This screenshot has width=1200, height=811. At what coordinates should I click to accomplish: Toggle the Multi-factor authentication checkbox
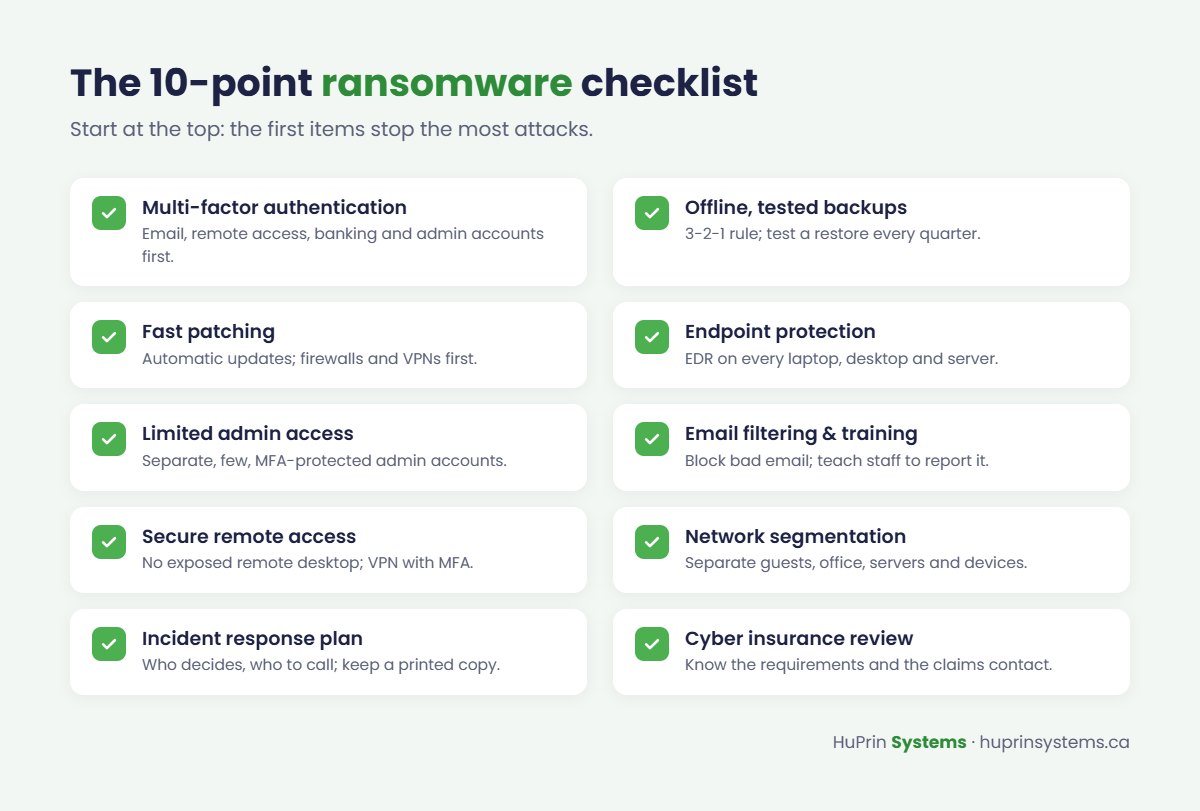point(109,213)
